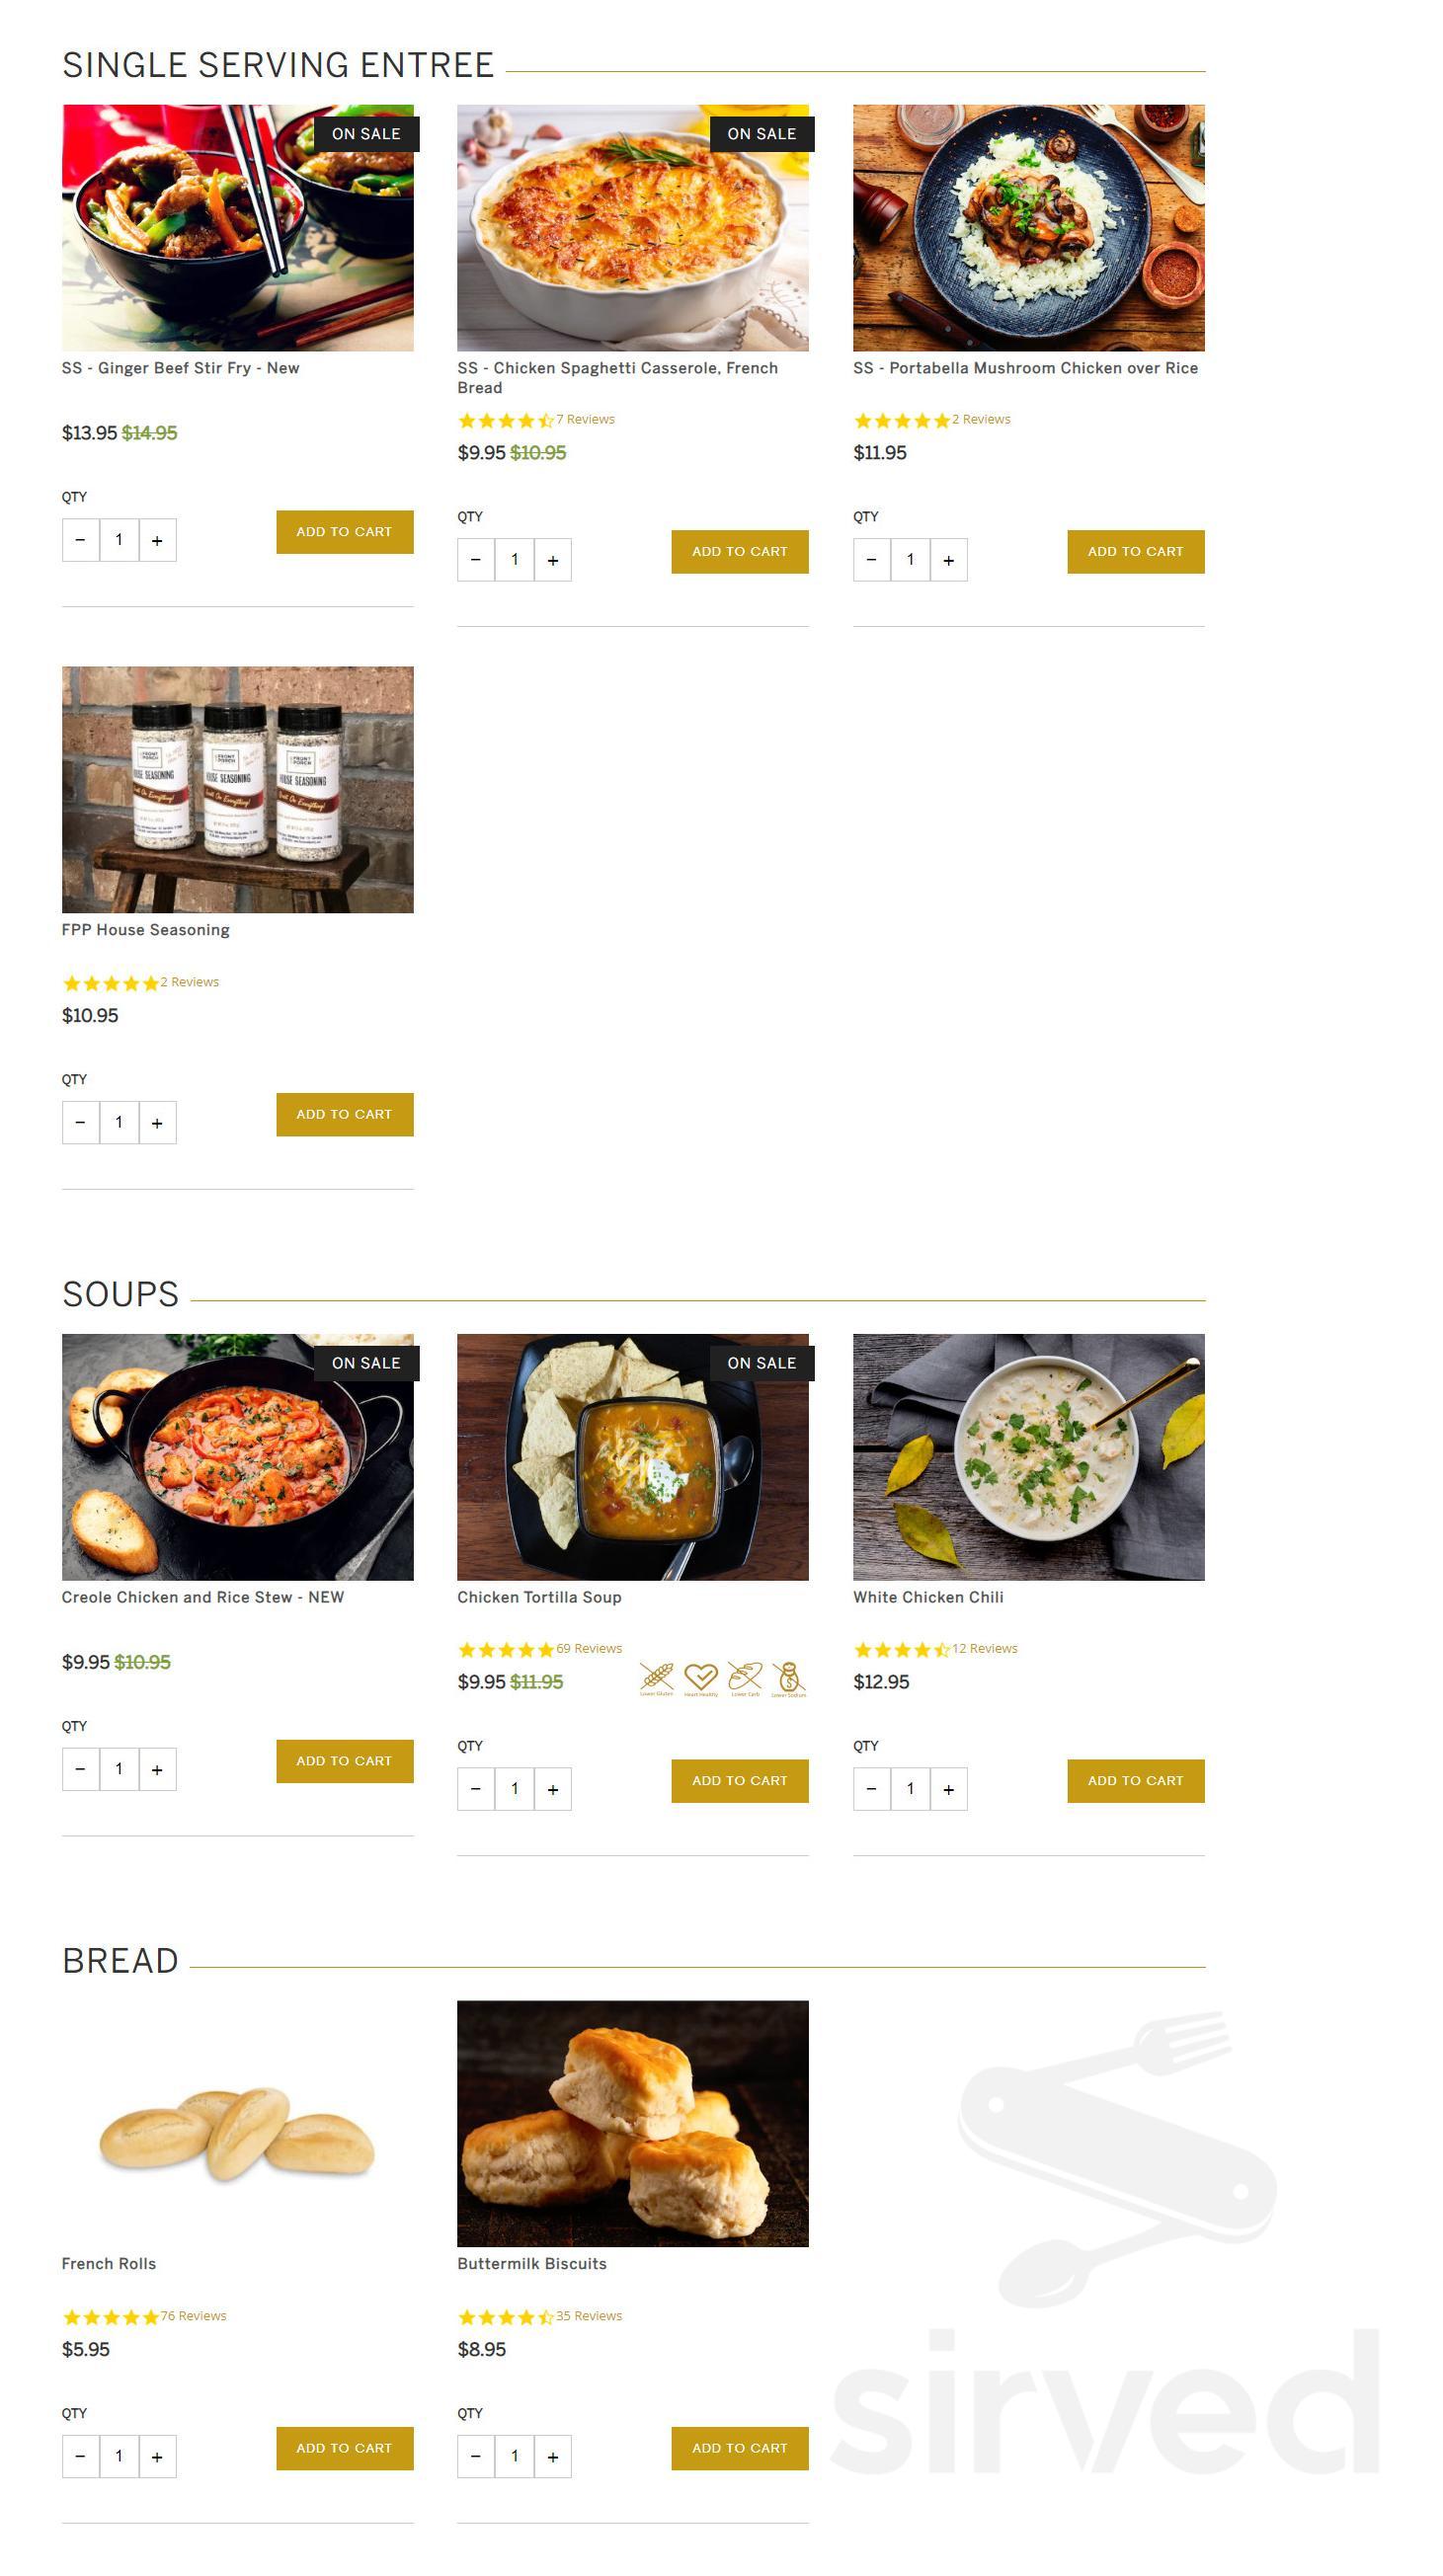Add Chicken Tortilla Soup to cart
The height and width of the screenshot is (2576, 1443).
(x=739, y=1781)
